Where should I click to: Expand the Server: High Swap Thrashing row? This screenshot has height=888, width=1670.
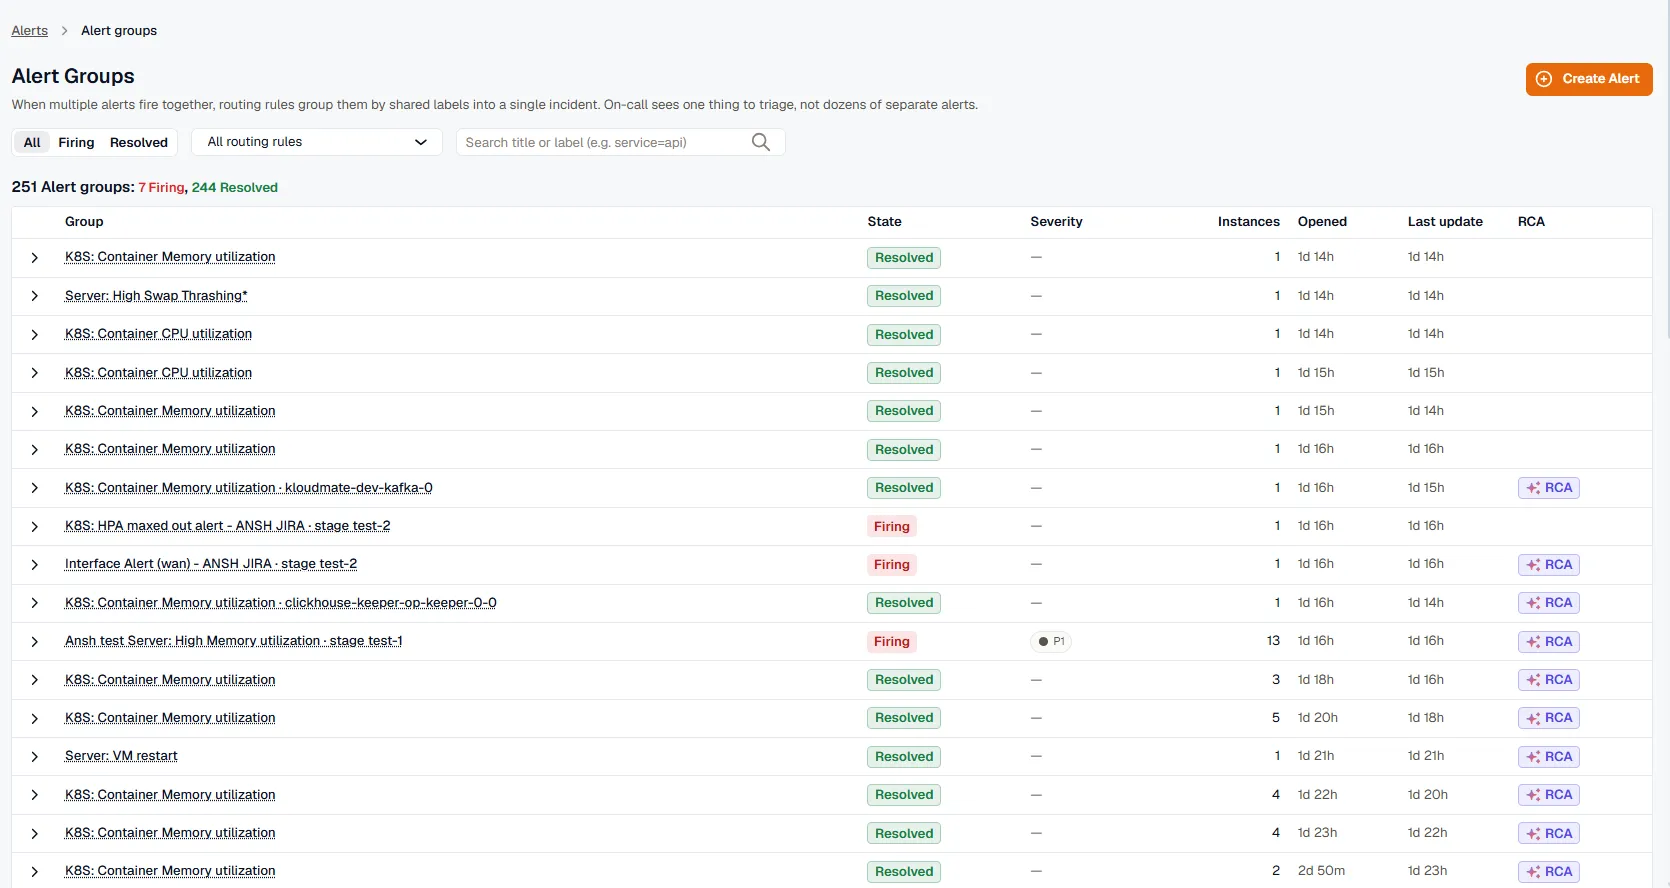(x=35, y=296)
